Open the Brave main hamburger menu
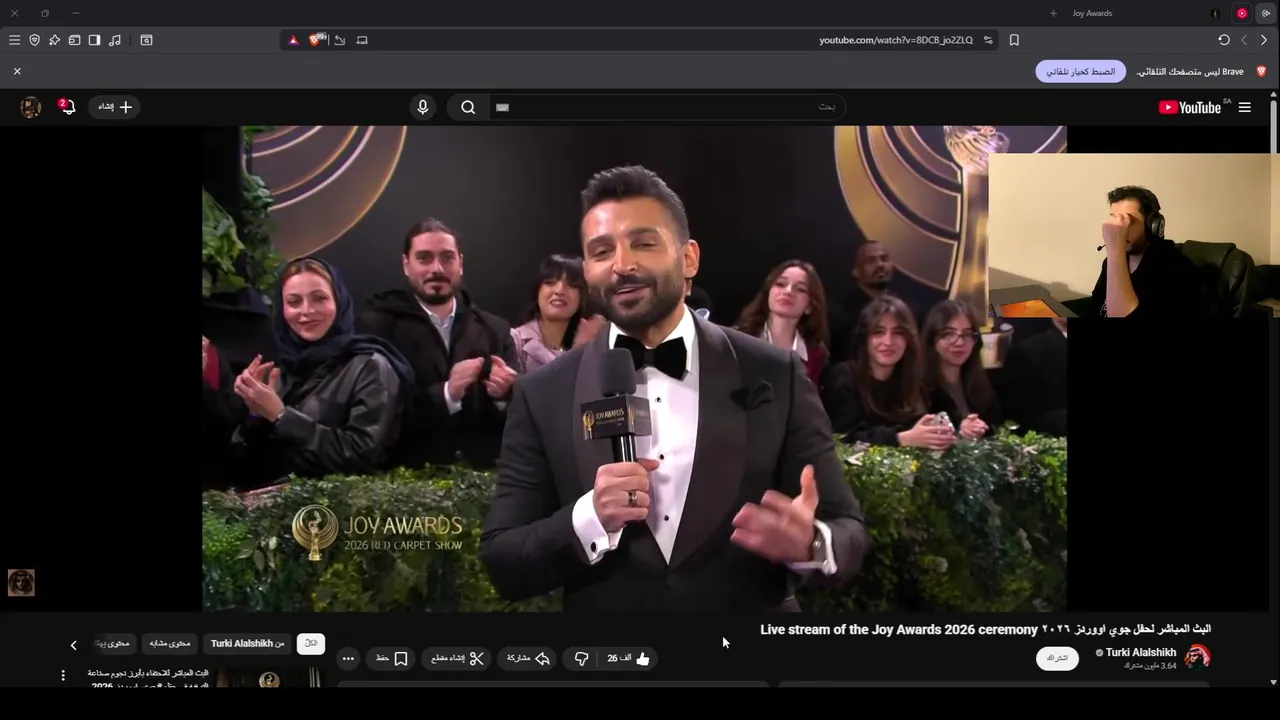This screenshot has height=720, width=1280. (x=14, y=40)
